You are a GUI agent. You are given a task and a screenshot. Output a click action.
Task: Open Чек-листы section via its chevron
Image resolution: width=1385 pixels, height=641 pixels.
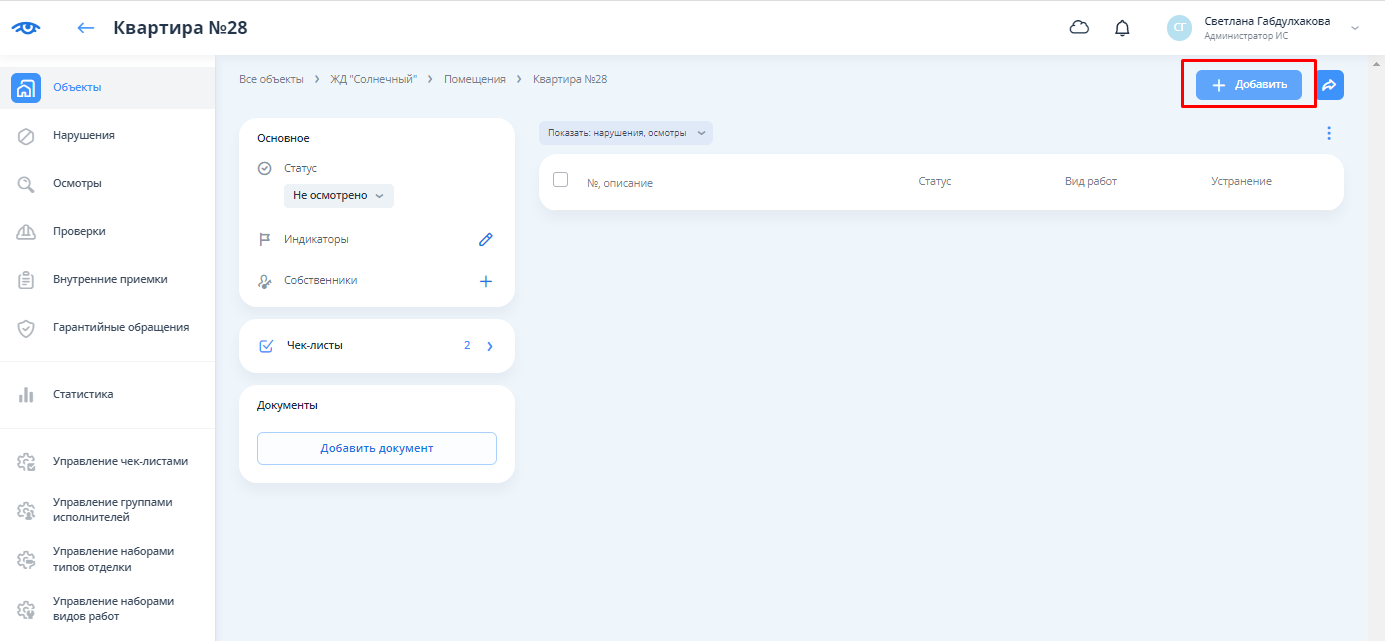click(490, 346)
